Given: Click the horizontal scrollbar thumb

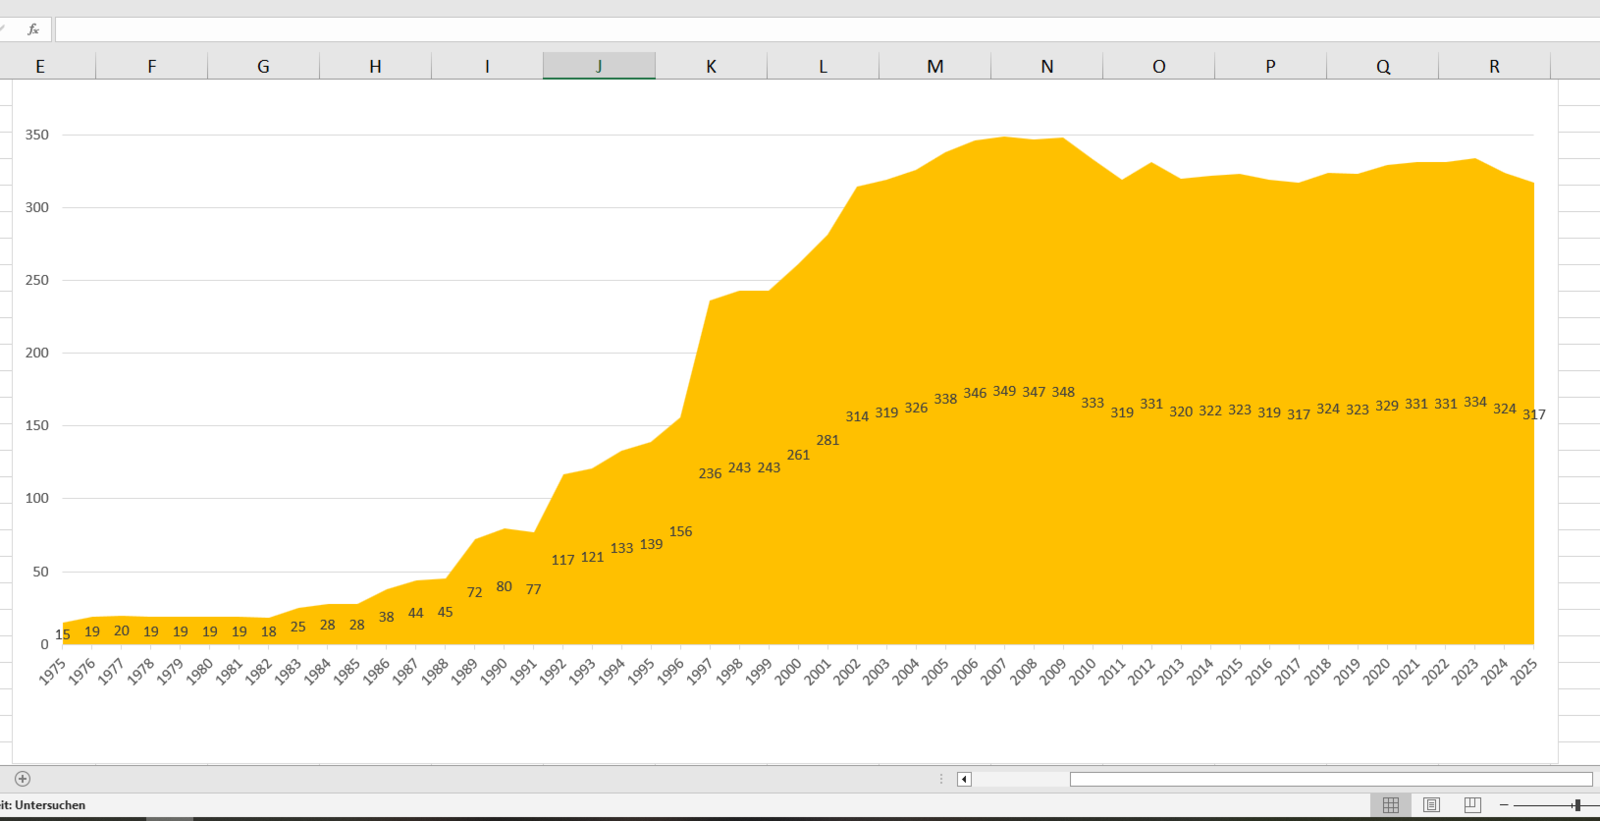Looking at the screenshot, I should (x=1330, y=779).
